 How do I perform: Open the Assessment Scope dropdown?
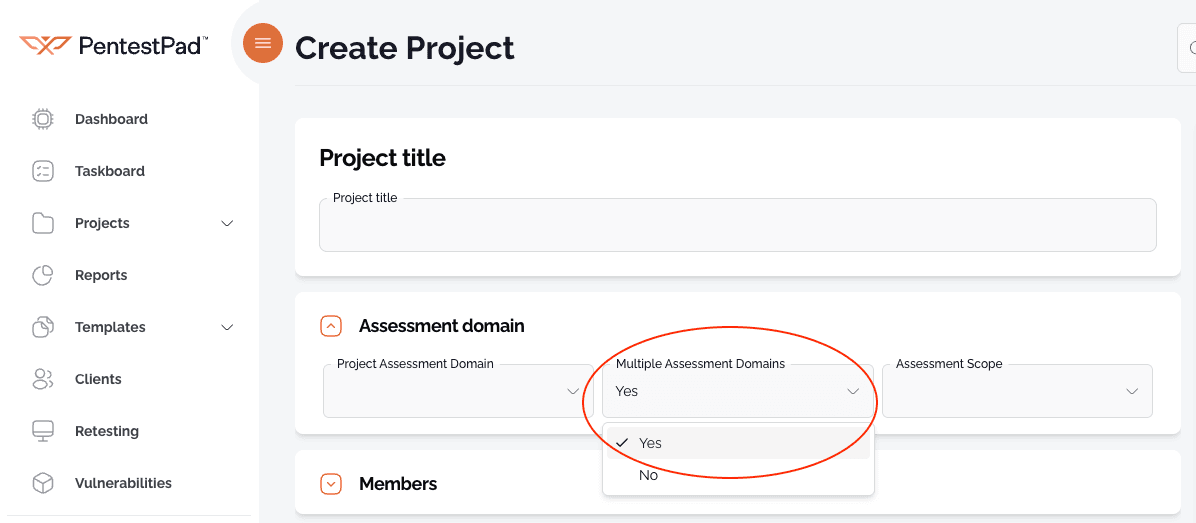point(1017,390)
